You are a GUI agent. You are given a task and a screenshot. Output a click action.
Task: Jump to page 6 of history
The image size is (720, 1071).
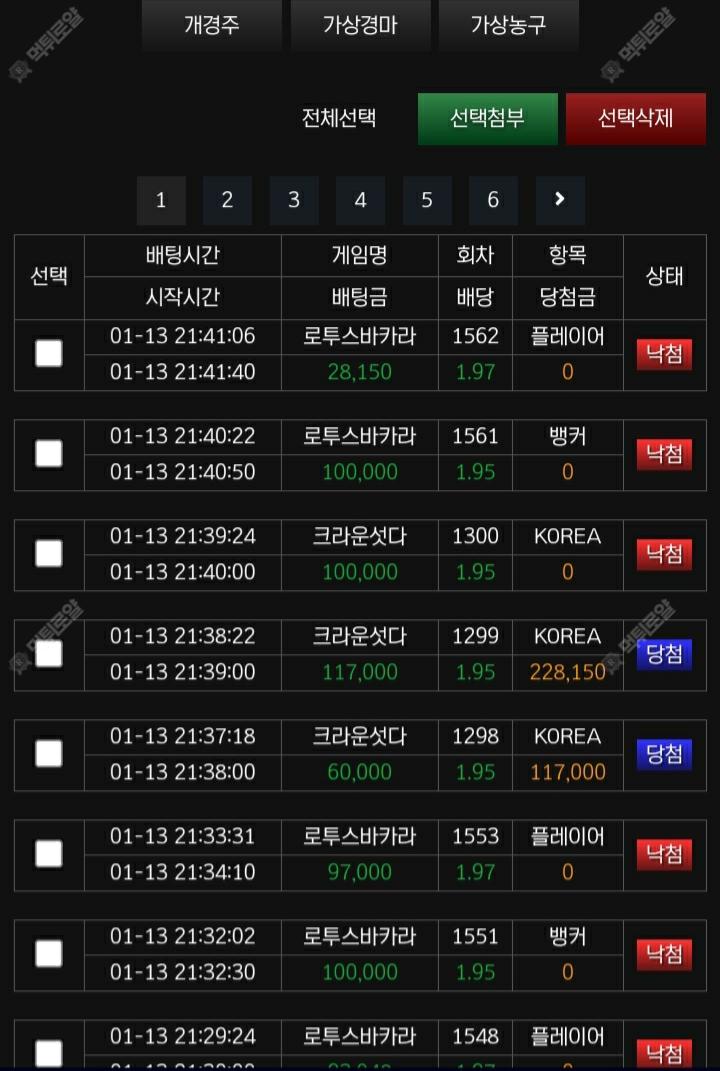493,200
